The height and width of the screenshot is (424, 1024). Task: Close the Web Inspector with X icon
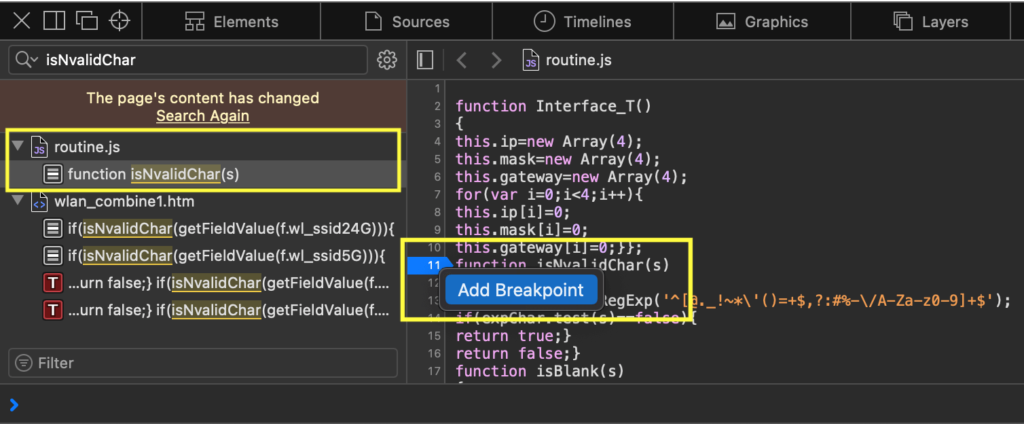22,21
